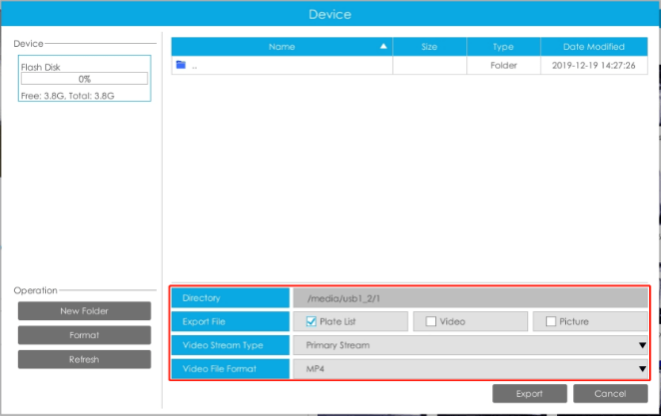Click the Name column sort arrow
The width and height of the screenshot is (661, 416).
point(383,46)
